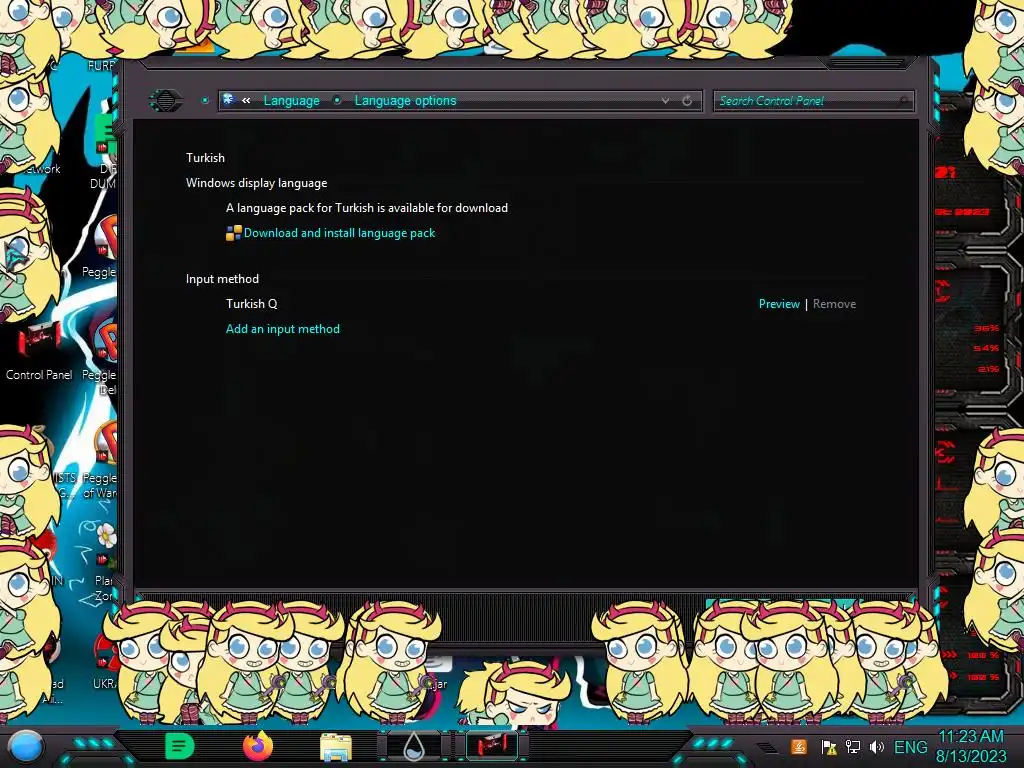The image size is (1024, 768).
Task: Download and install the Turkish language pack
Action: (339, 233)
